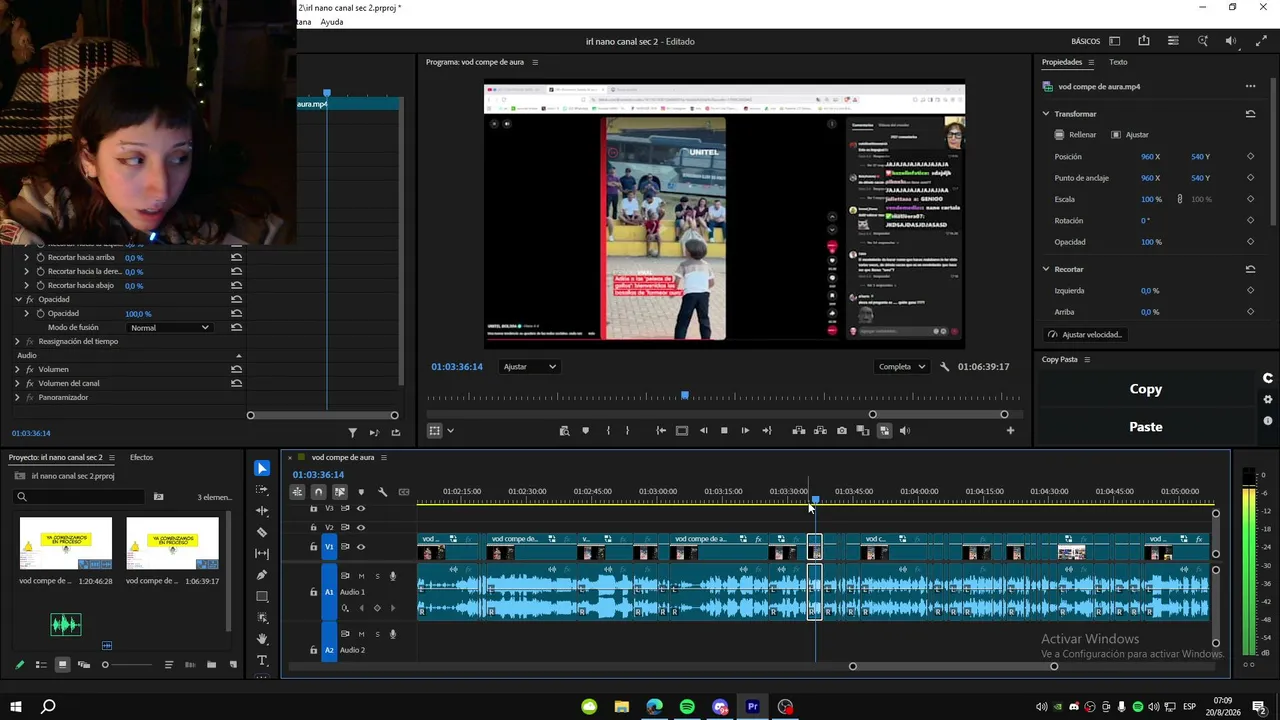The height and width of the screenshot is (720, 1280).
Task: Toggle visibility of track V1
Action: coord(361,547)
